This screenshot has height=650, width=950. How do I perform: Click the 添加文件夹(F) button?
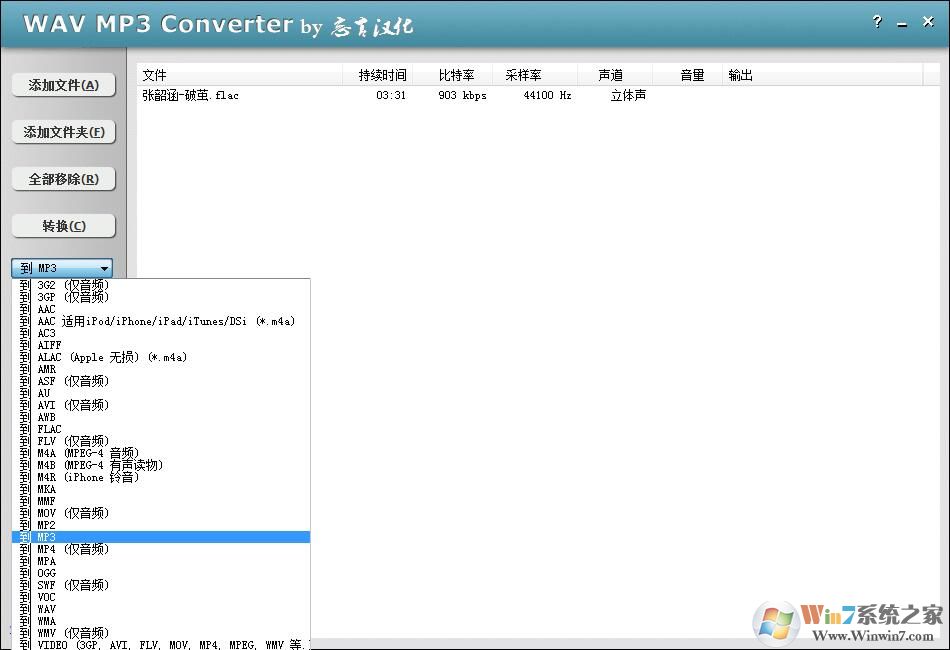(x=63, y=132)
